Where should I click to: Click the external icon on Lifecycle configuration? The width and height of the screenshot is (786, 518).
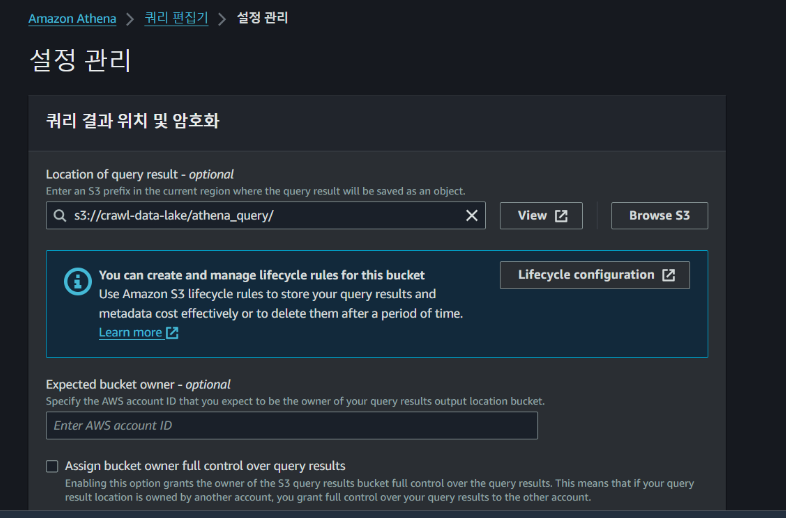(x=669, y=275)
